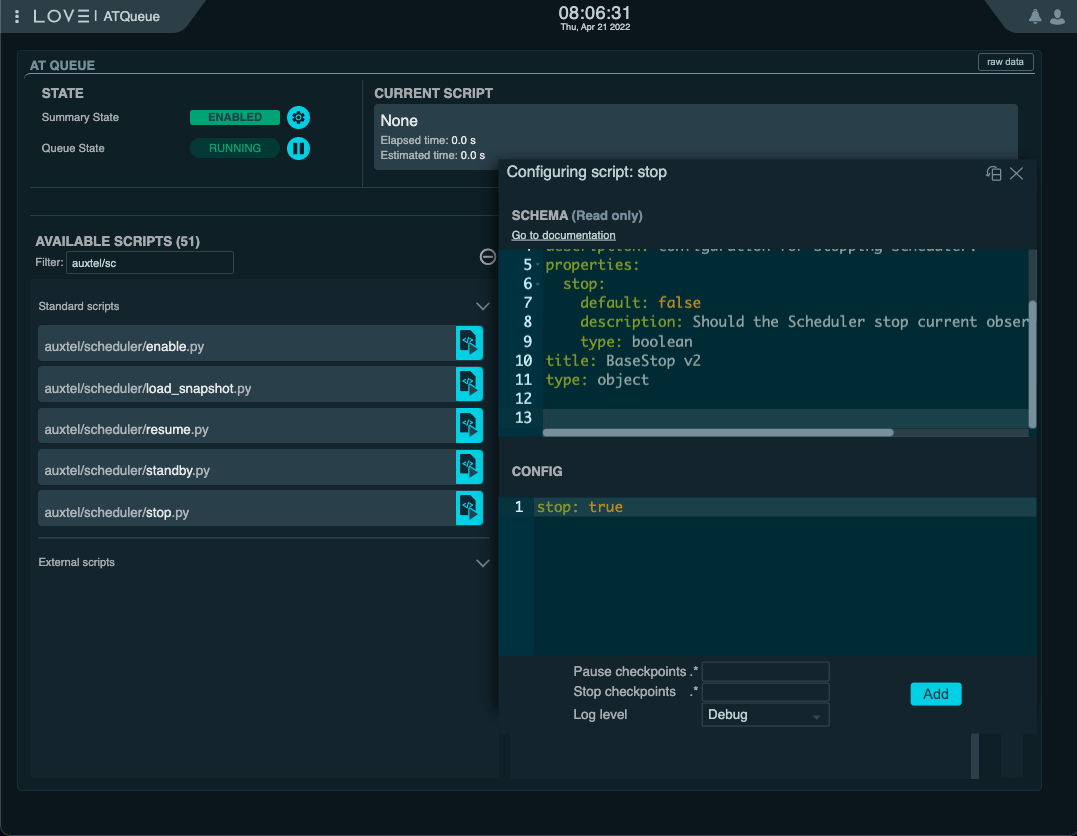1077x836 pixels.
Task: Click the Add button in the config dialog
Action: click(x=935, y=693)
